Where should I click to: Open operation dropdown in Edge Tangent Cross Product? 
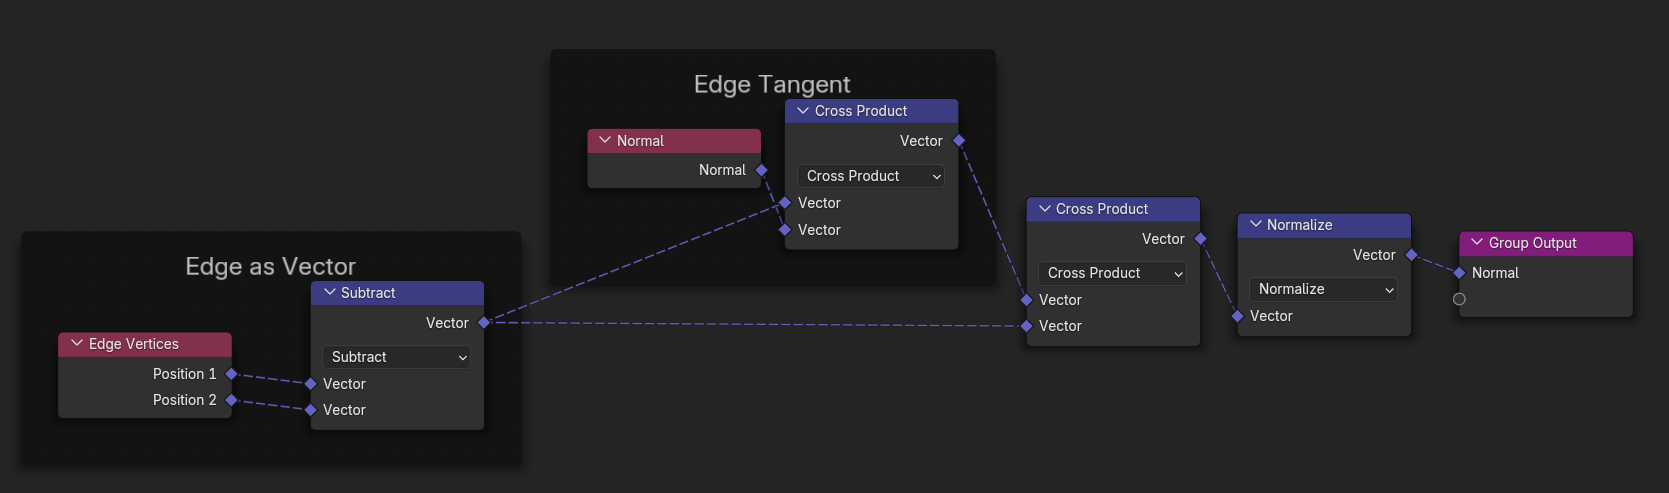pyautogui.click(x=871, y=176)
